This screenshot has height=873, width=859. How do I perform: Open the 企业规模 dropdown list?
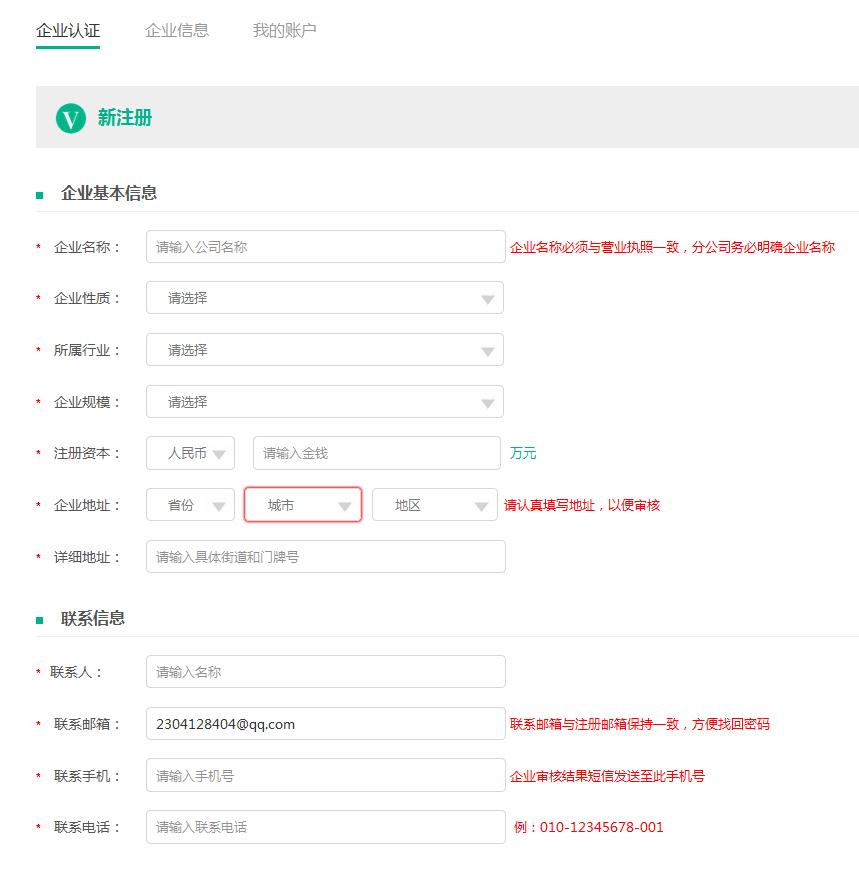pyautogui.click(x=325, y=401)
